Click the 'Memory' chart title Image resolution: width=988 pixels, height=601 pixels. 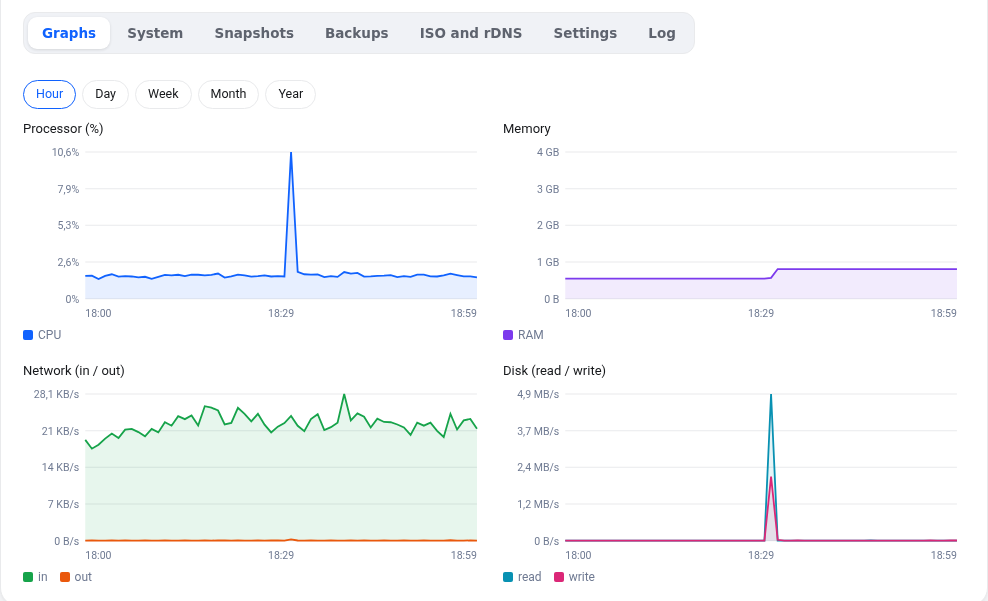(527, 129)
